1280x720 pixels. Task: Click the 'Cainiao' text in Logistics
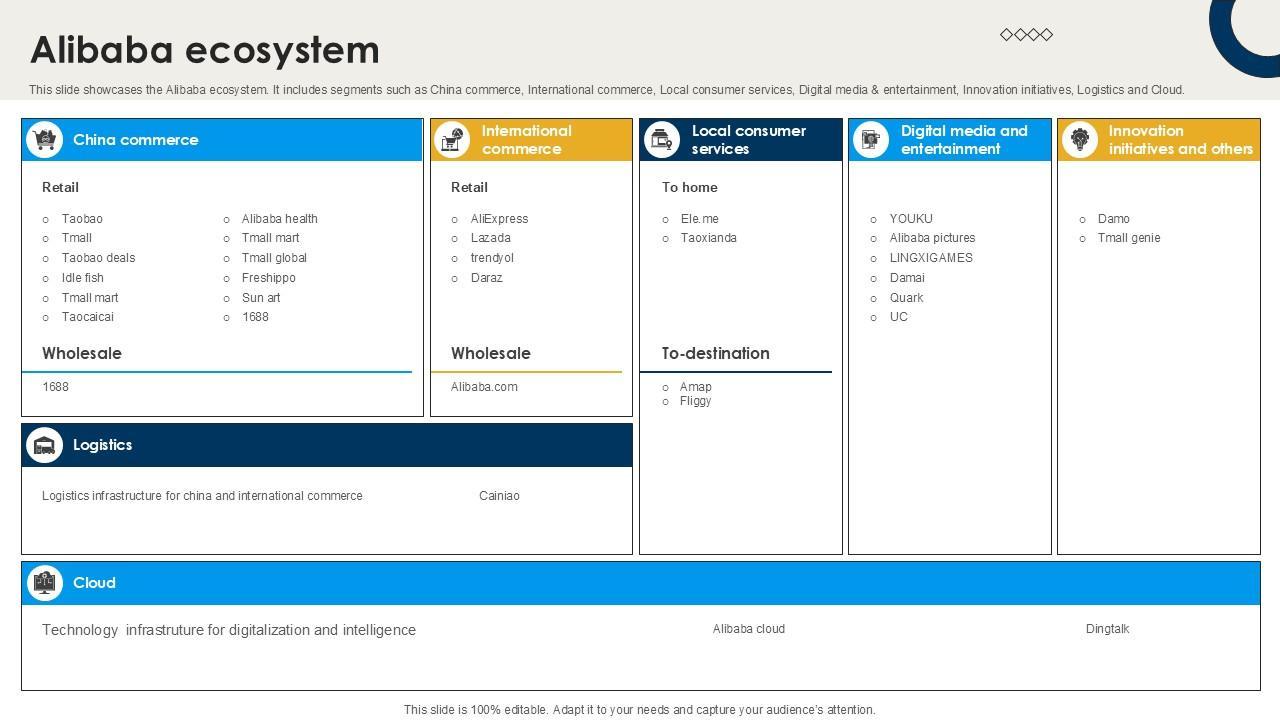point(499,496)
